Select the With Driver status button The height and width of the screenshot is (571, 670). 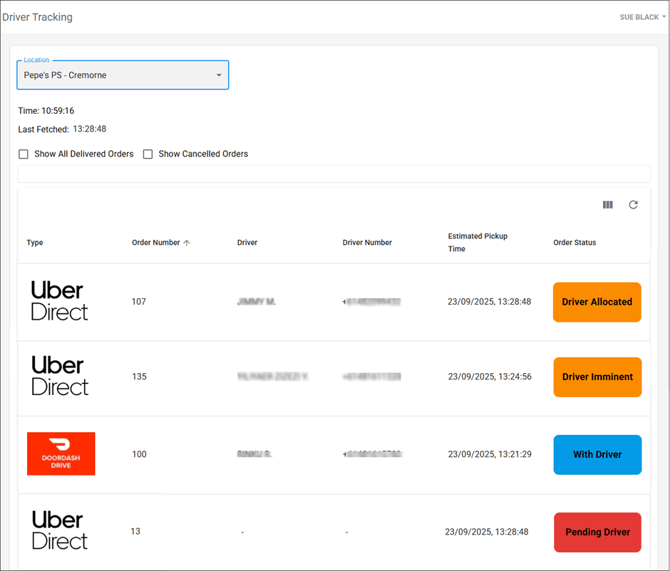(x=597, y=455)
